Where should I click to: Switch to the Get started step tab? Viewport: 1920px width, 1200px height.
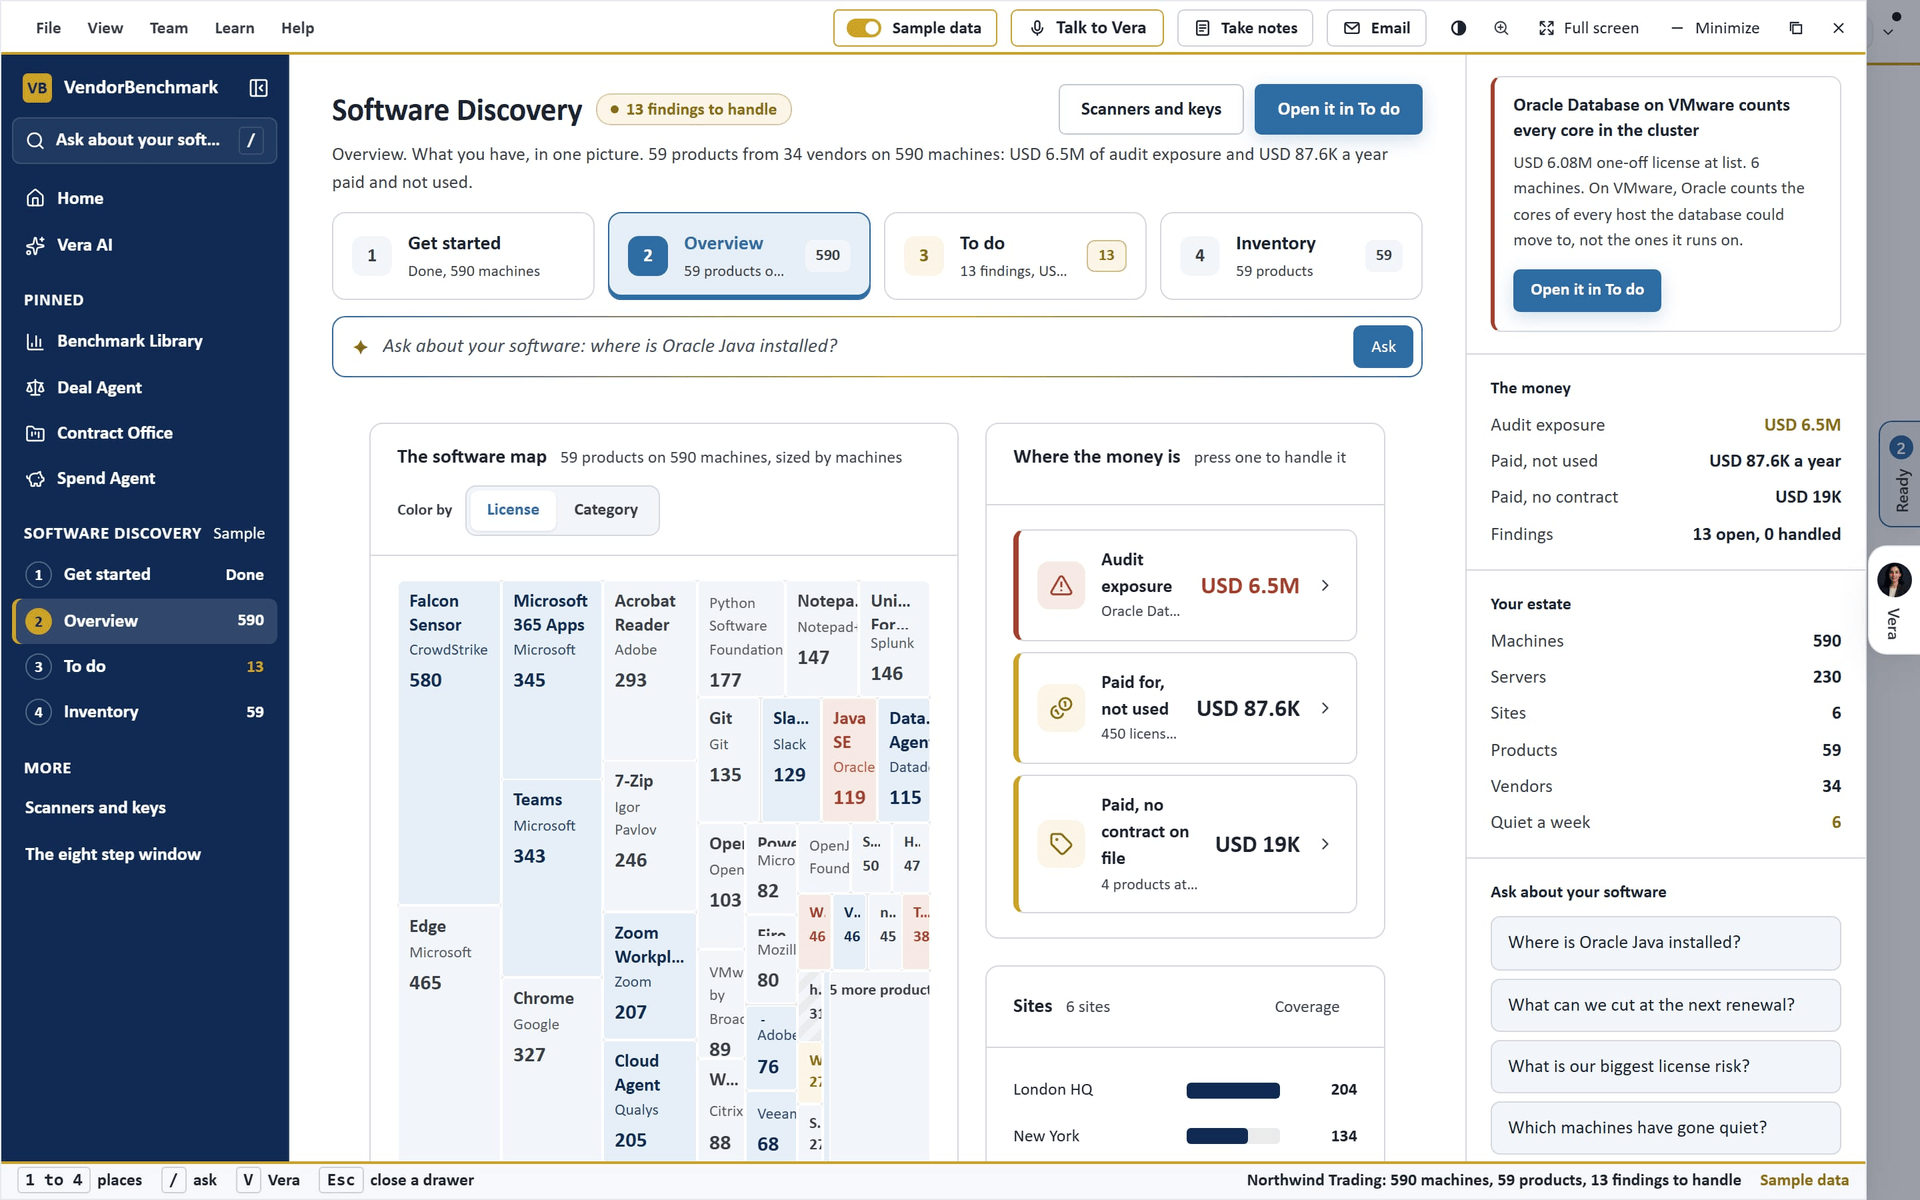pos(463,256)
